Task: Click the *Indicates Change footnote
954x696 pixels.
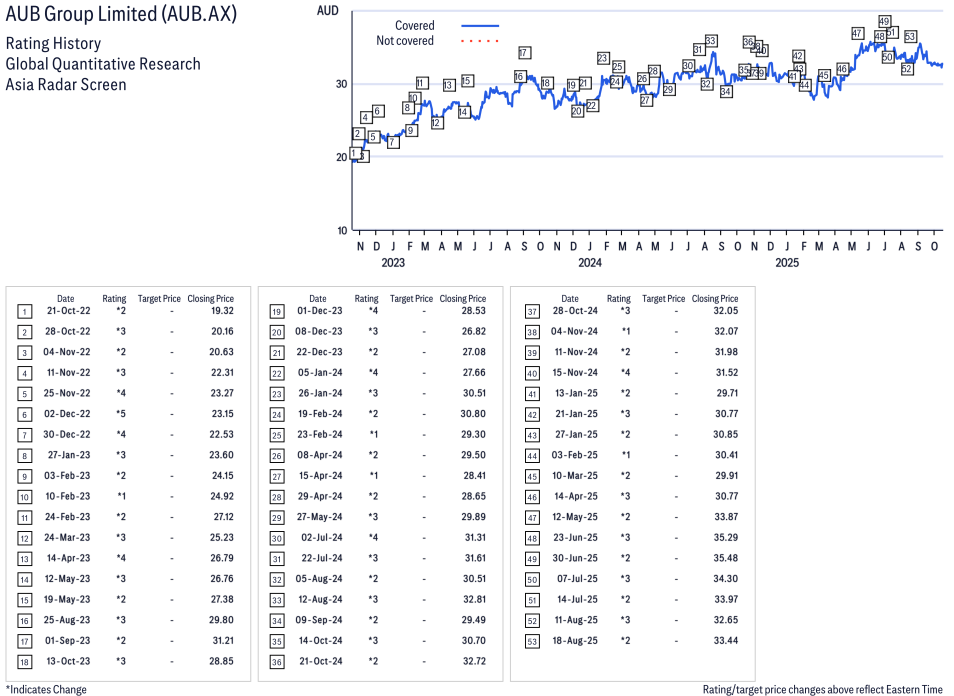Action: tap(46, 689)
